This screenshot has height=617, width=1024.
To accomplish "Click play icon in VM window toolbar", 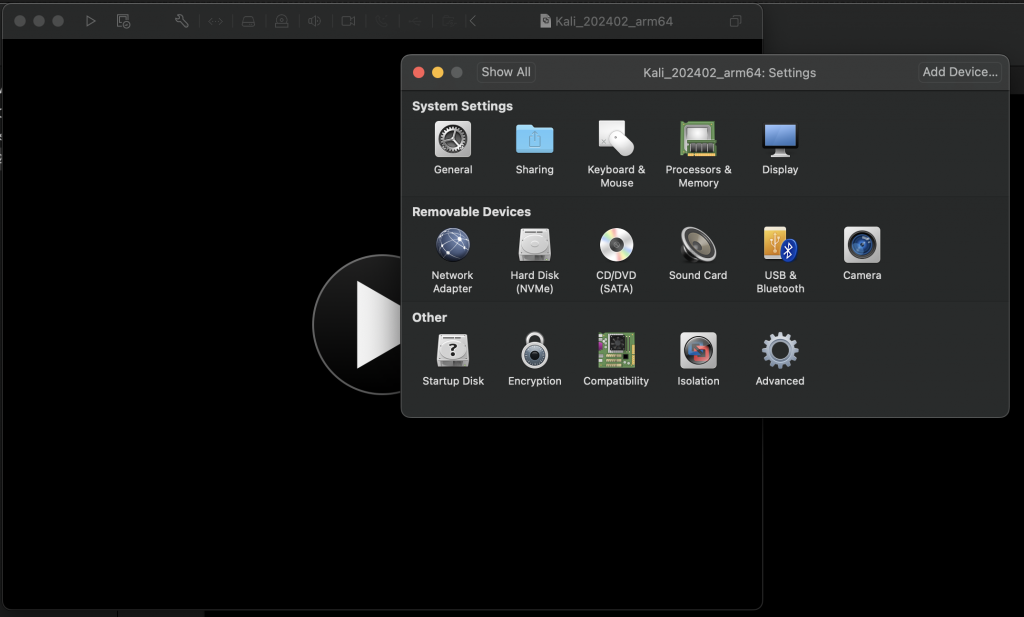I will [90, 21].
